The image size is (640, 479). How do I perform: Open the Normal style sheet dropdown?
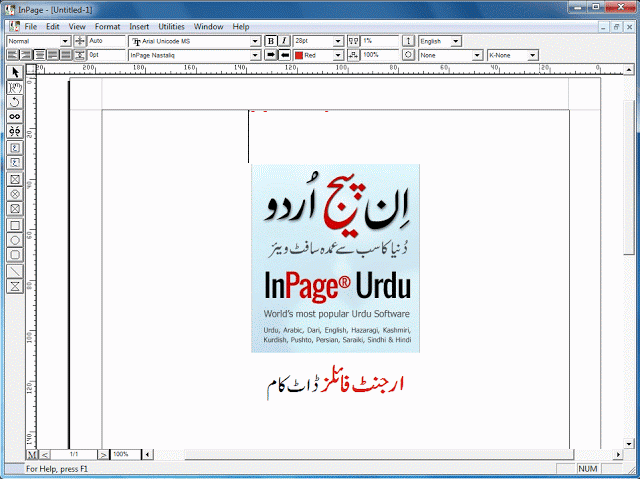[x=65, y=41]
